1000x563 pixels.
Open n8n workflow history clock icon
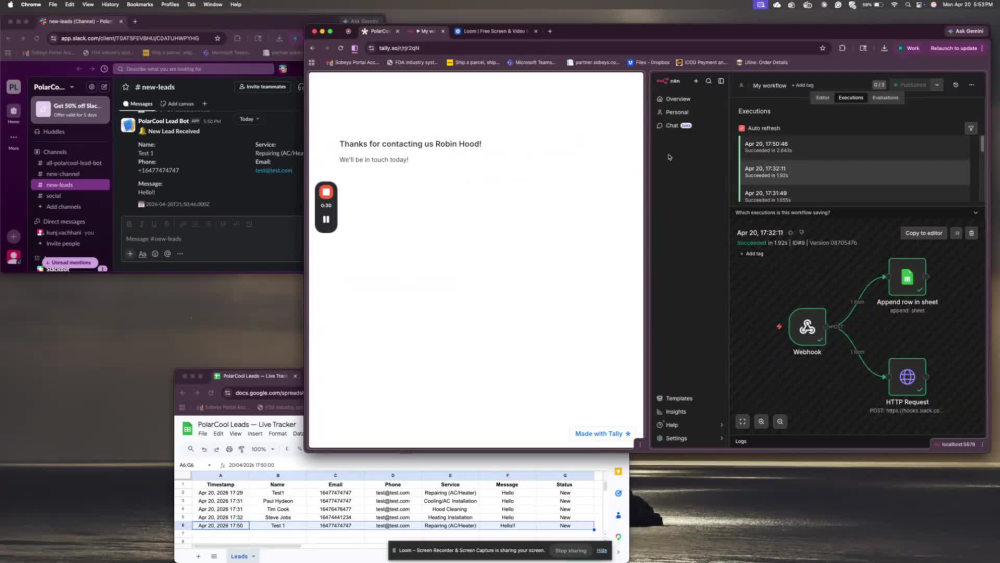click(x=955, y=85)
